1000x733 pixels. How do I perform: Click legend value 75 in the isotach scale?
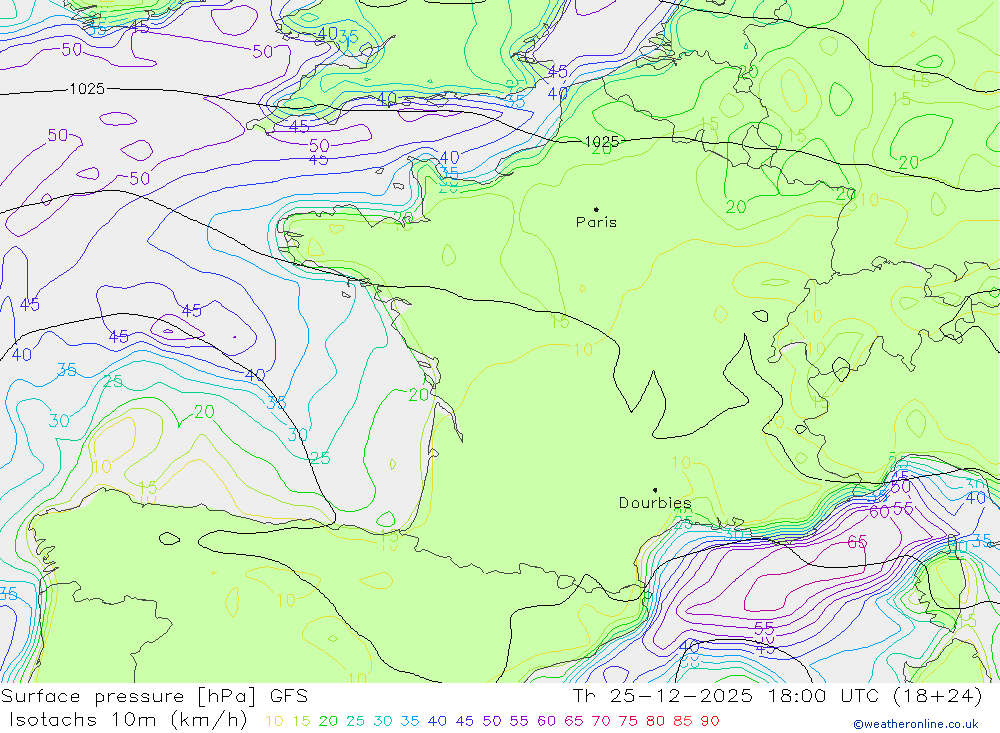pos(628,721)
